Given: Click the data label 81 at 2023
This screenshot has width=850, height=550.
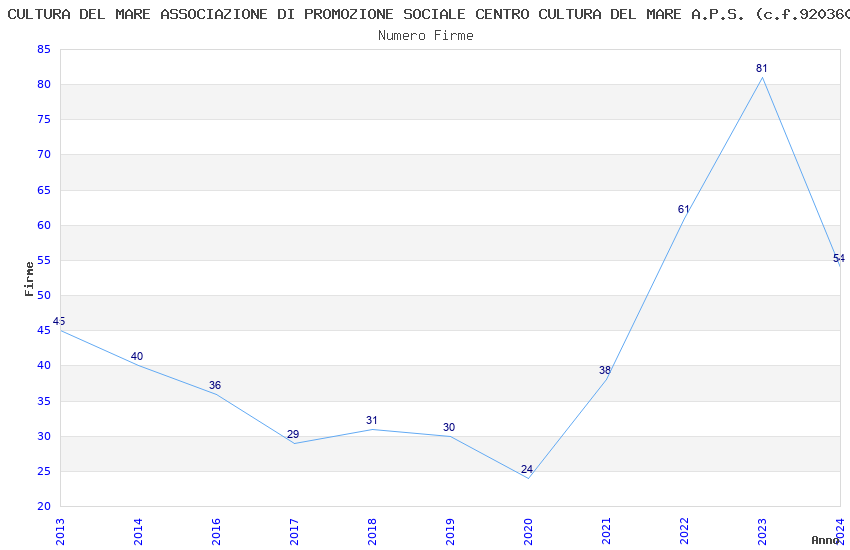Looking at the screenshot, I should pos(762,68).
